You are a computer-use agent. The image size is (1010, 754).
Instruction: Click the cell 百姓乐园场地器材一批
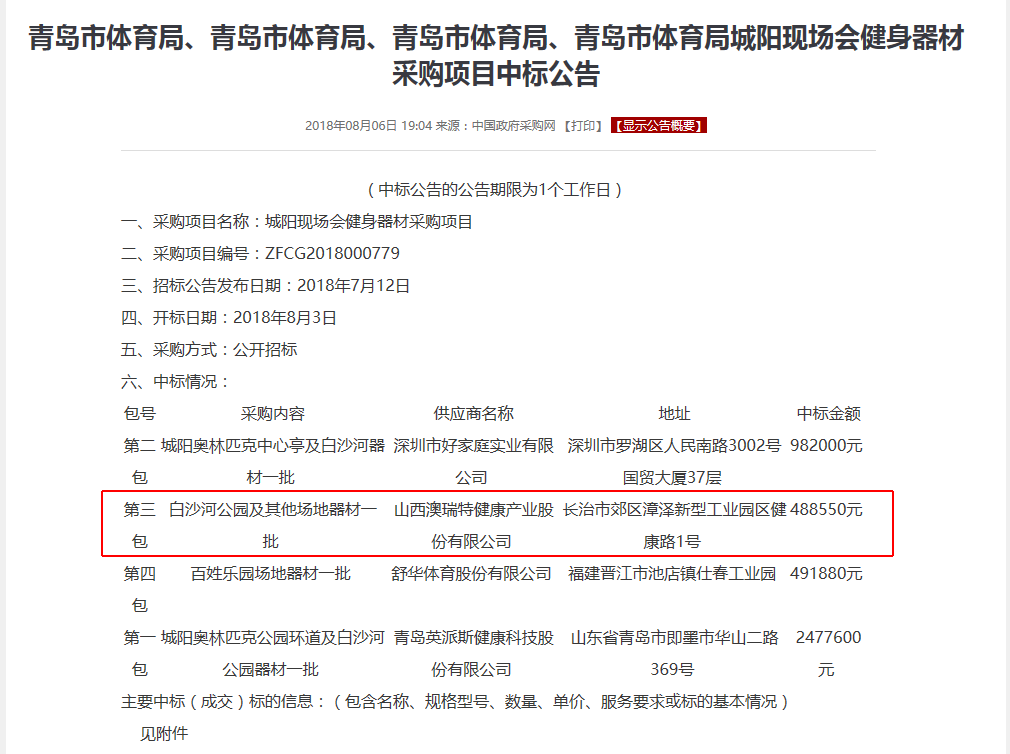(271, 573)
